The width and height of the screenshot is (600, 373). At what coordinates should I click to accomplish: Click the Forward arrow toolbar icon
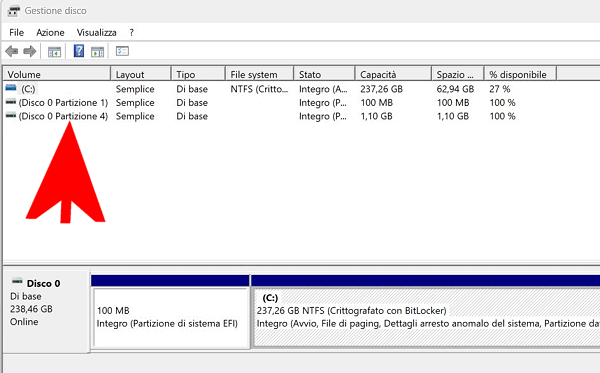[29, 51]
